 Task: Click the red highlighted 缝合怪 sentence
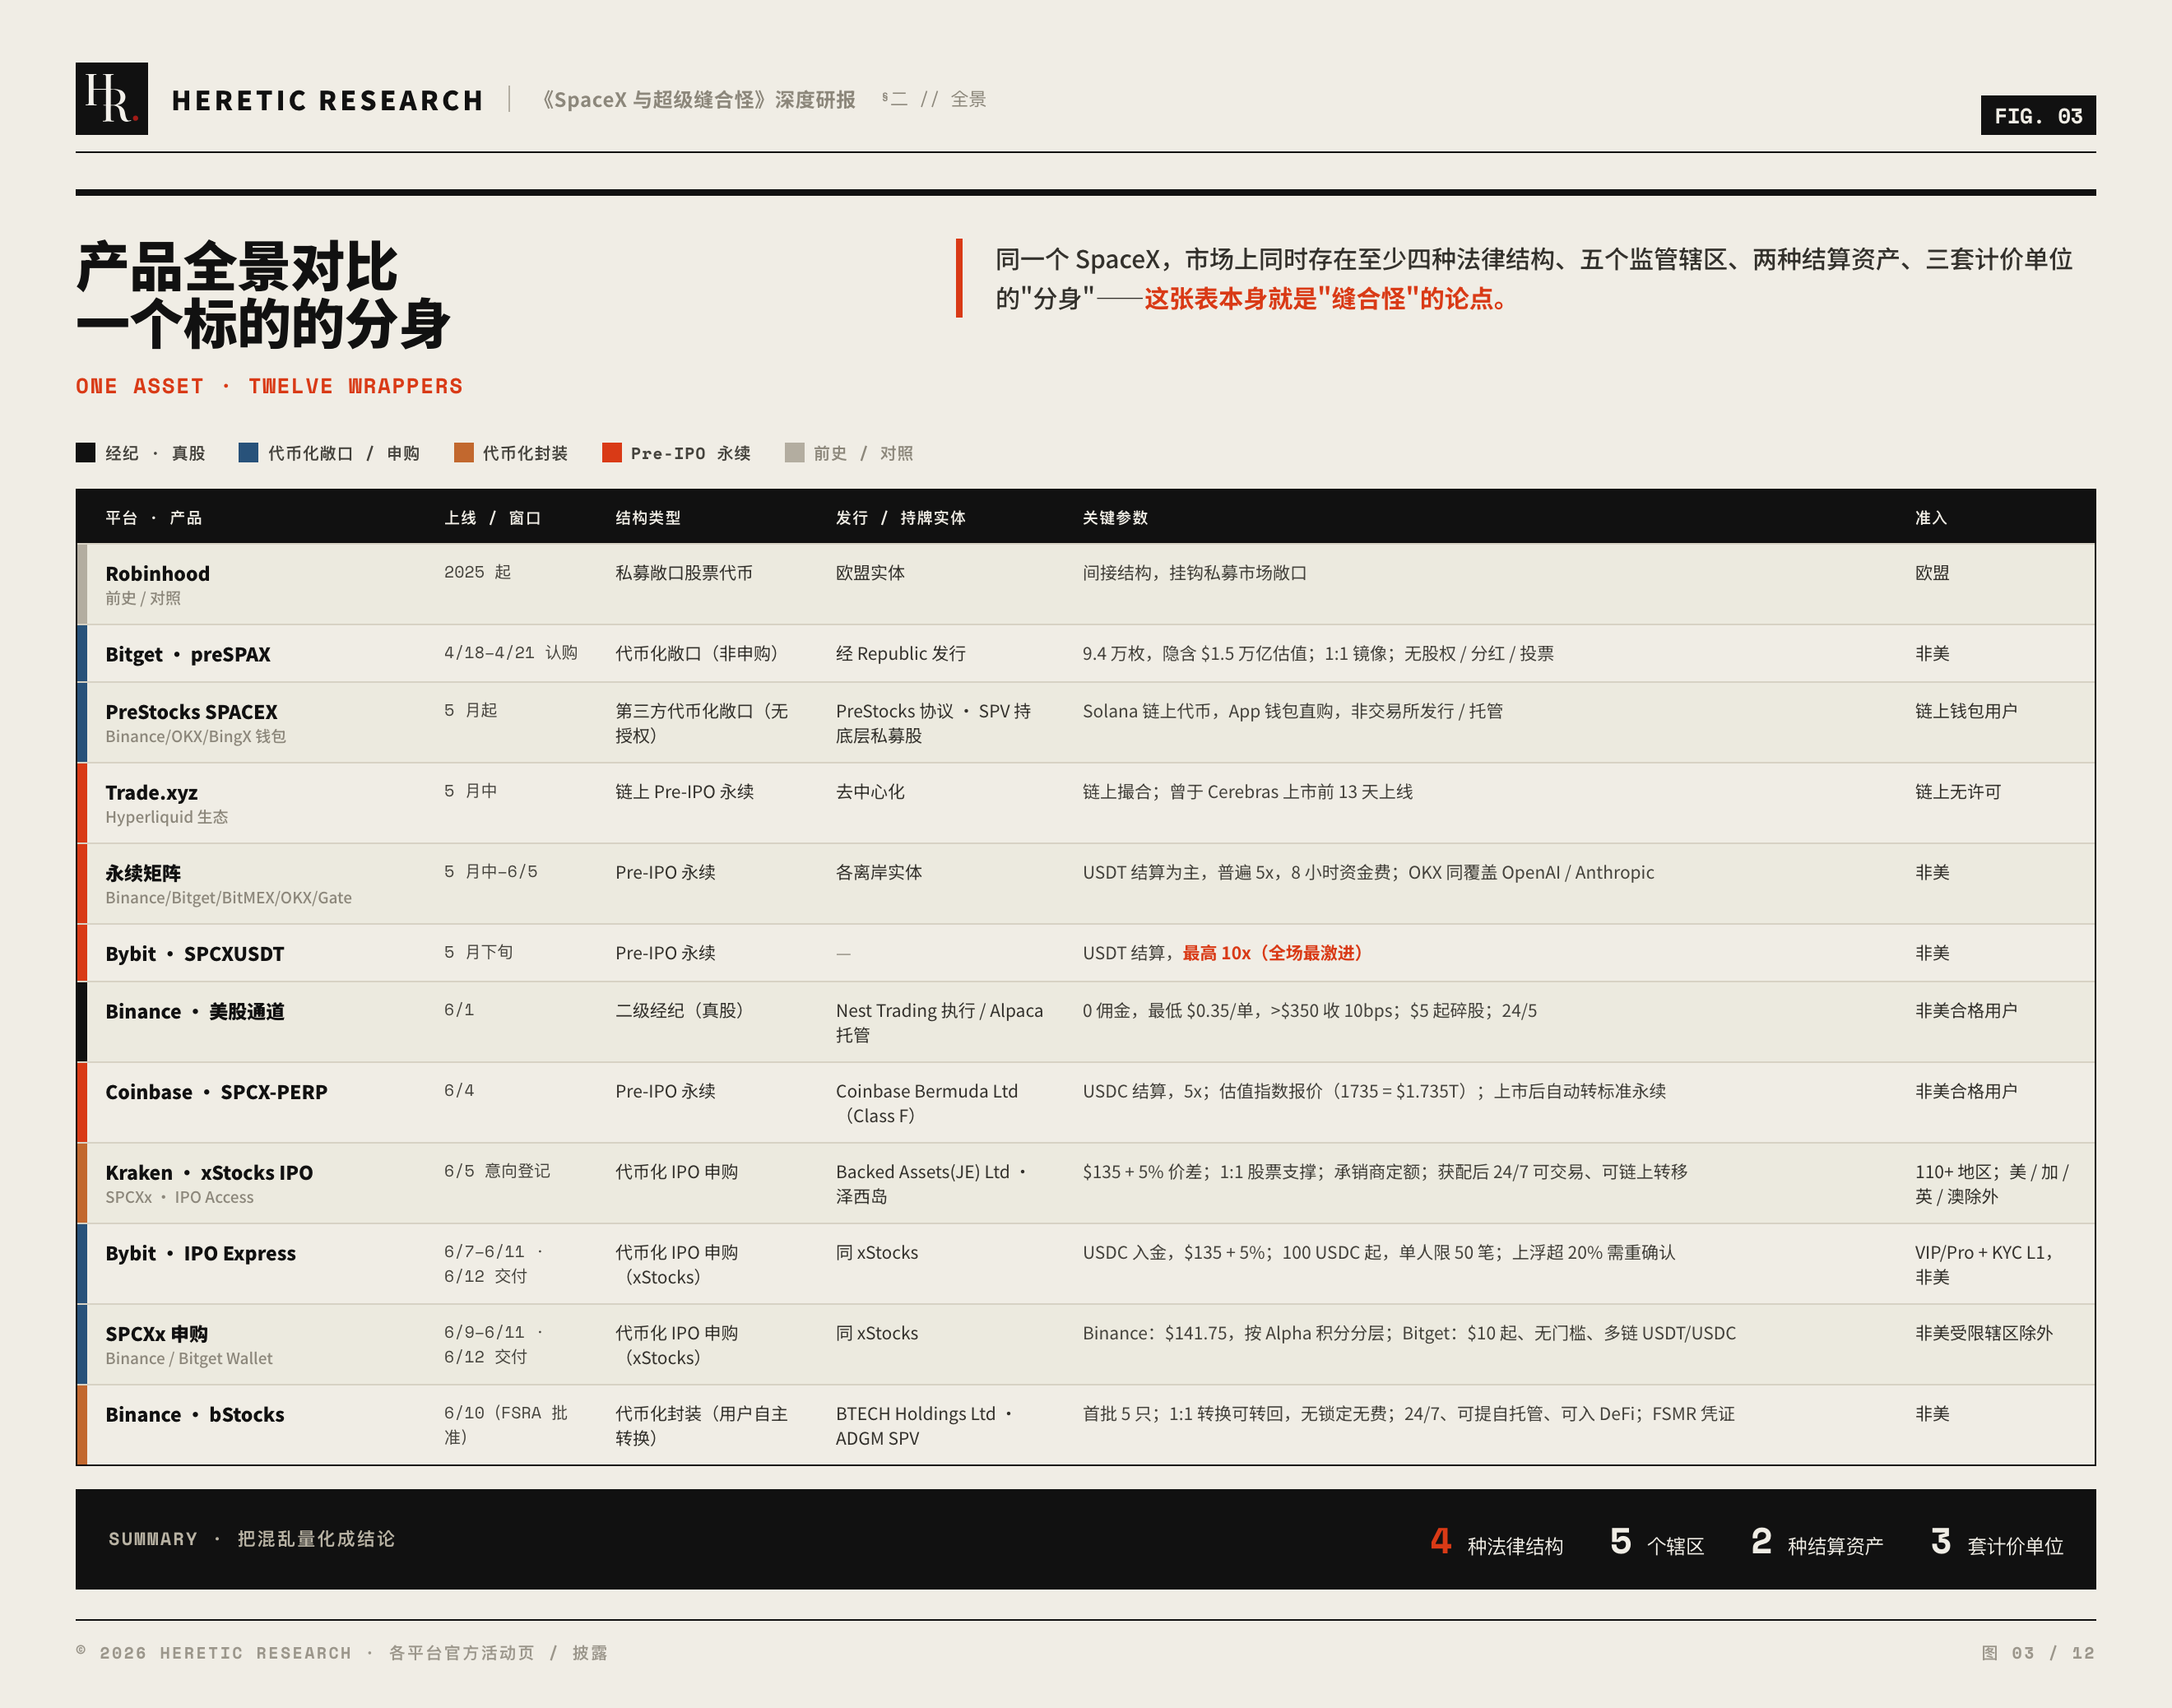1328,299
